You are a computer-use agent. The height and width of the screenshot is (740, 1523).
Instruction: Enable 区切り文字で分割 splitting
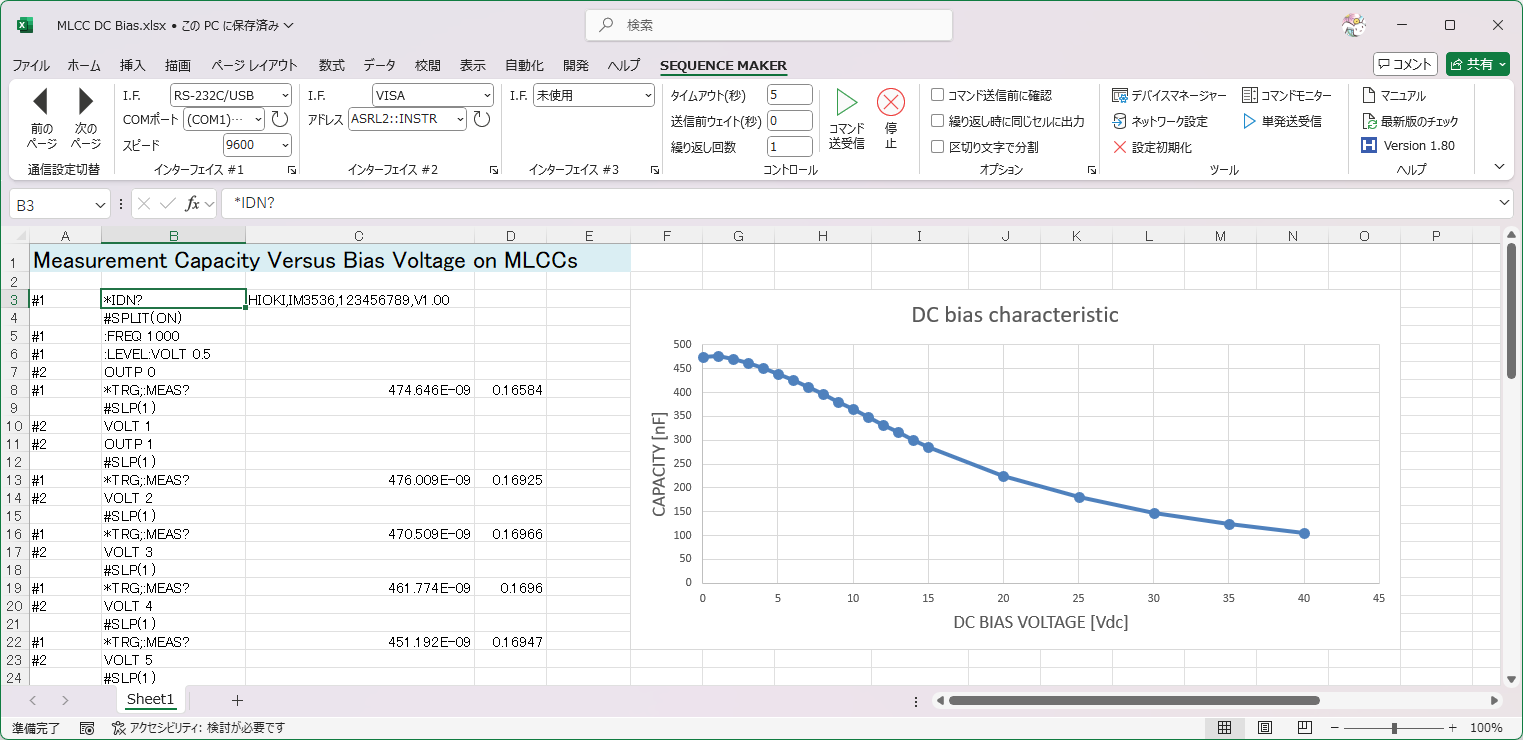937,146
